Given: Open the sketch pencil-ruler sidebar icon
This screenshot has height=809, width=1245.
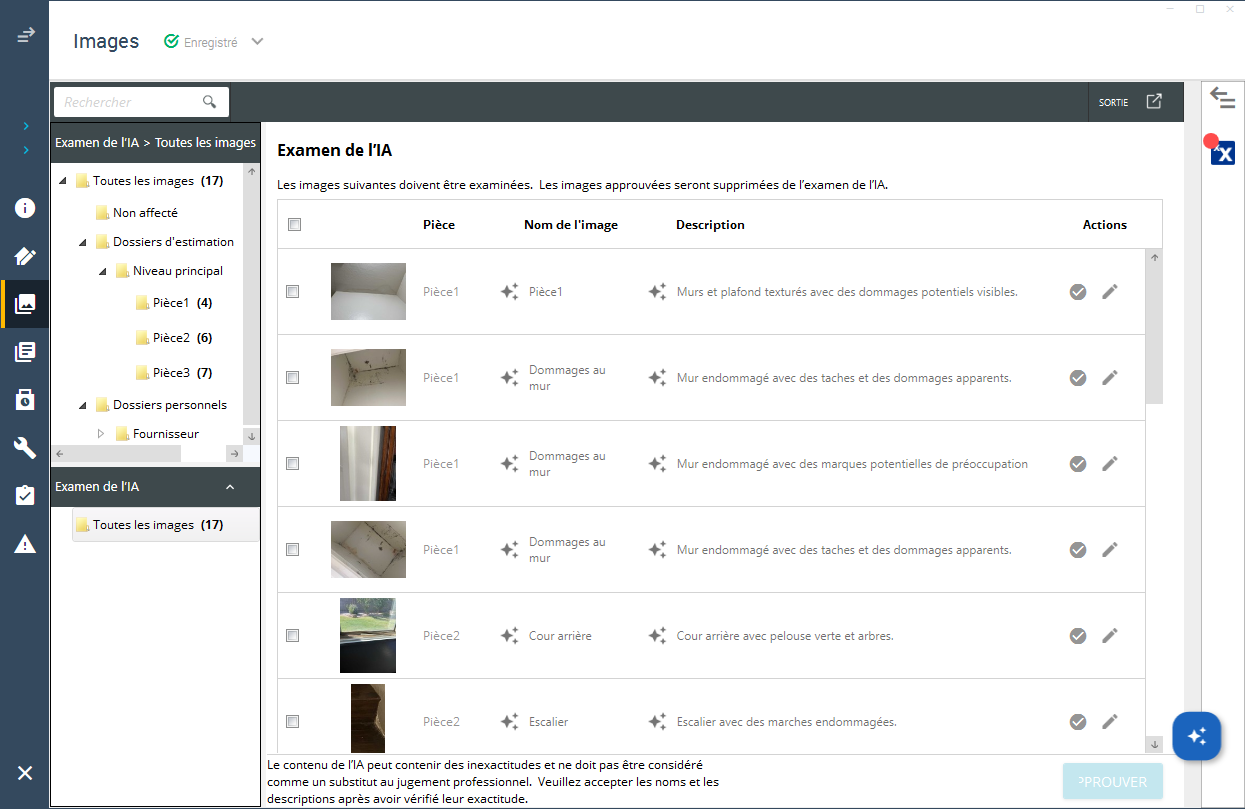Looking at the screenshot, I should pyautogui.click(x=25, y=256).
